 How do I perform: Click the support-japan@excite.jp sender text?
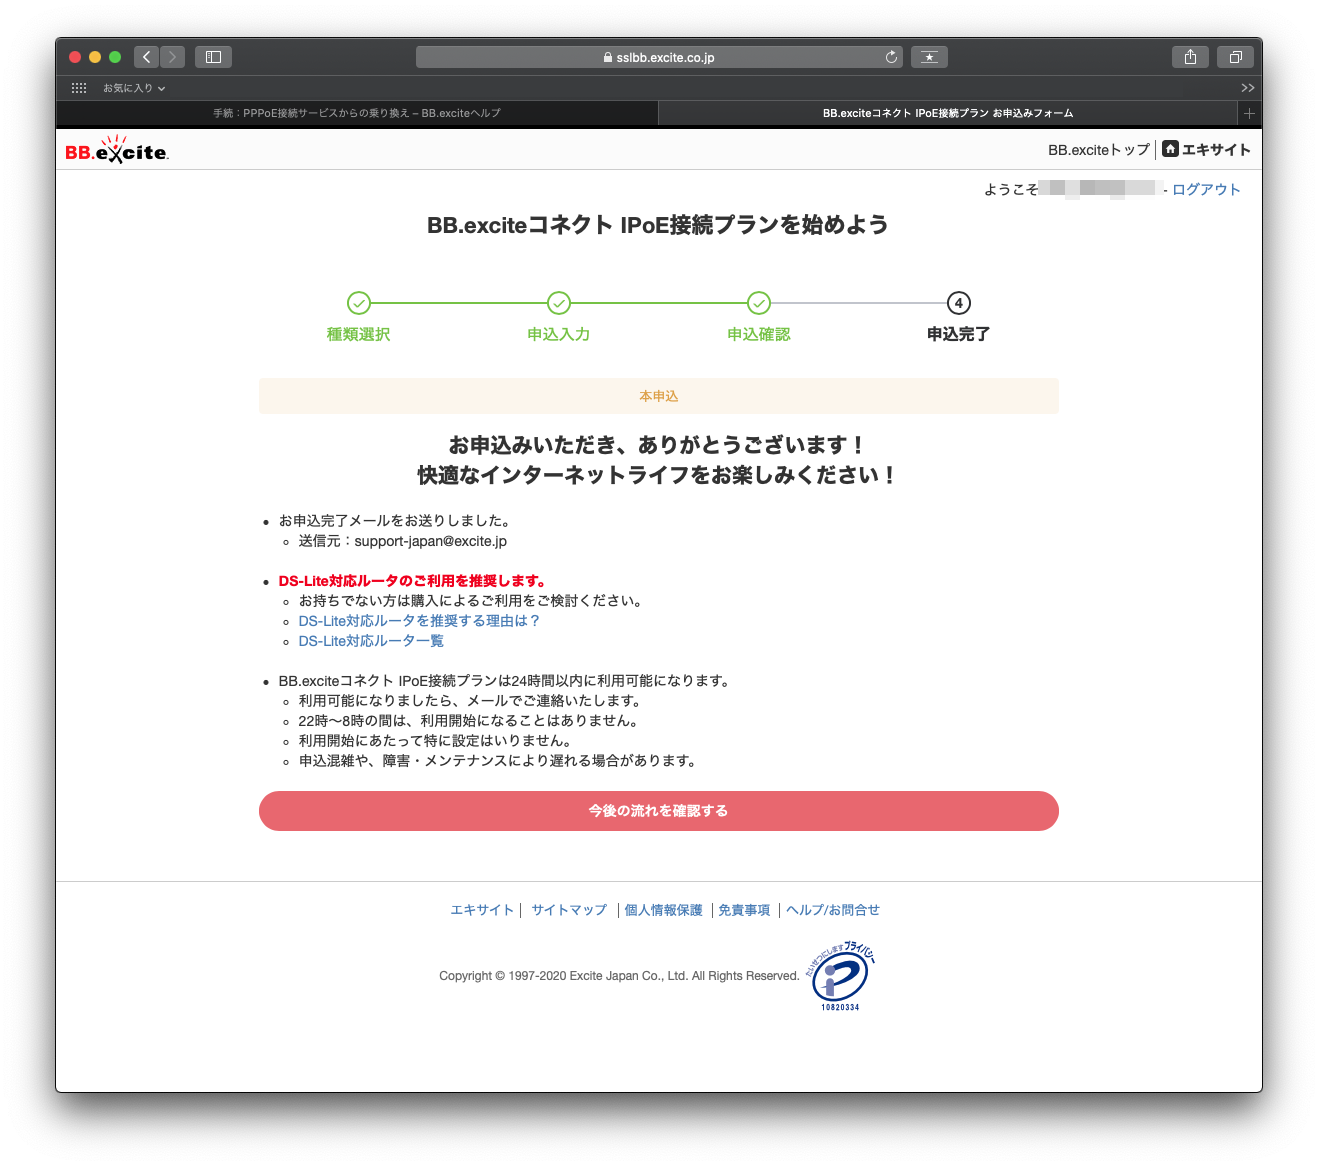tap(431, 541)
